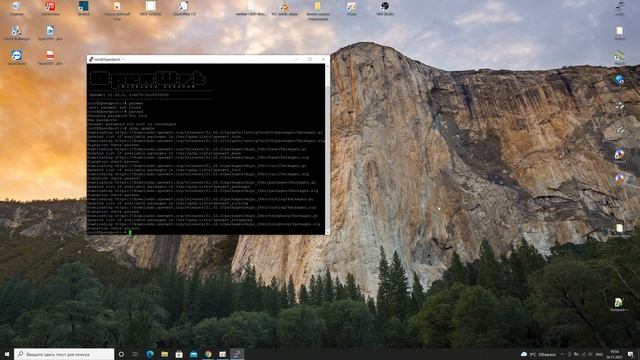This screenshot has height=360, width=640.
Task: Open the notification center icon
Action: click(x=631, y=354)
